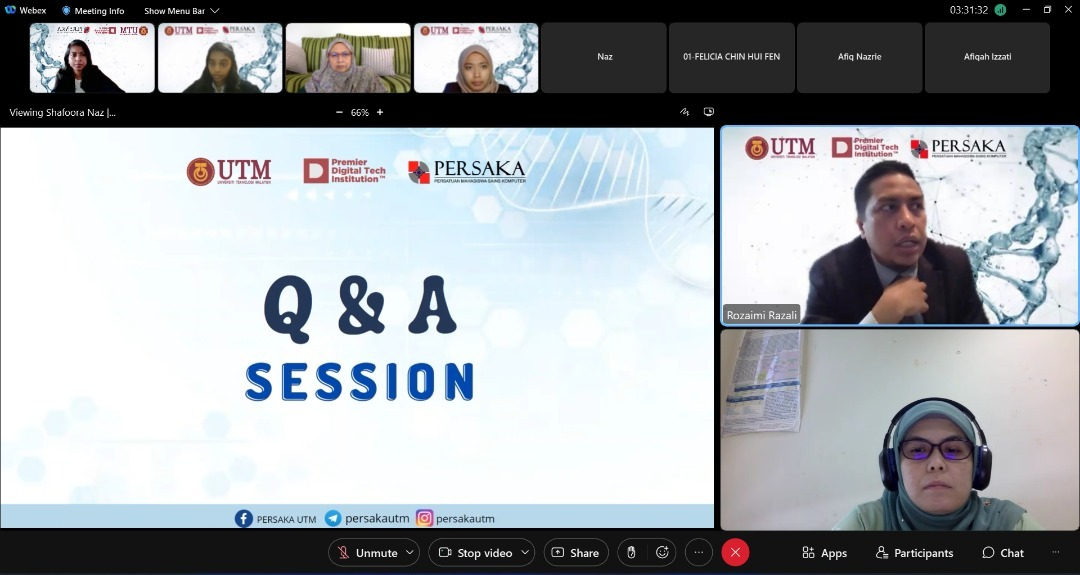Open Meeting Info

93,11
